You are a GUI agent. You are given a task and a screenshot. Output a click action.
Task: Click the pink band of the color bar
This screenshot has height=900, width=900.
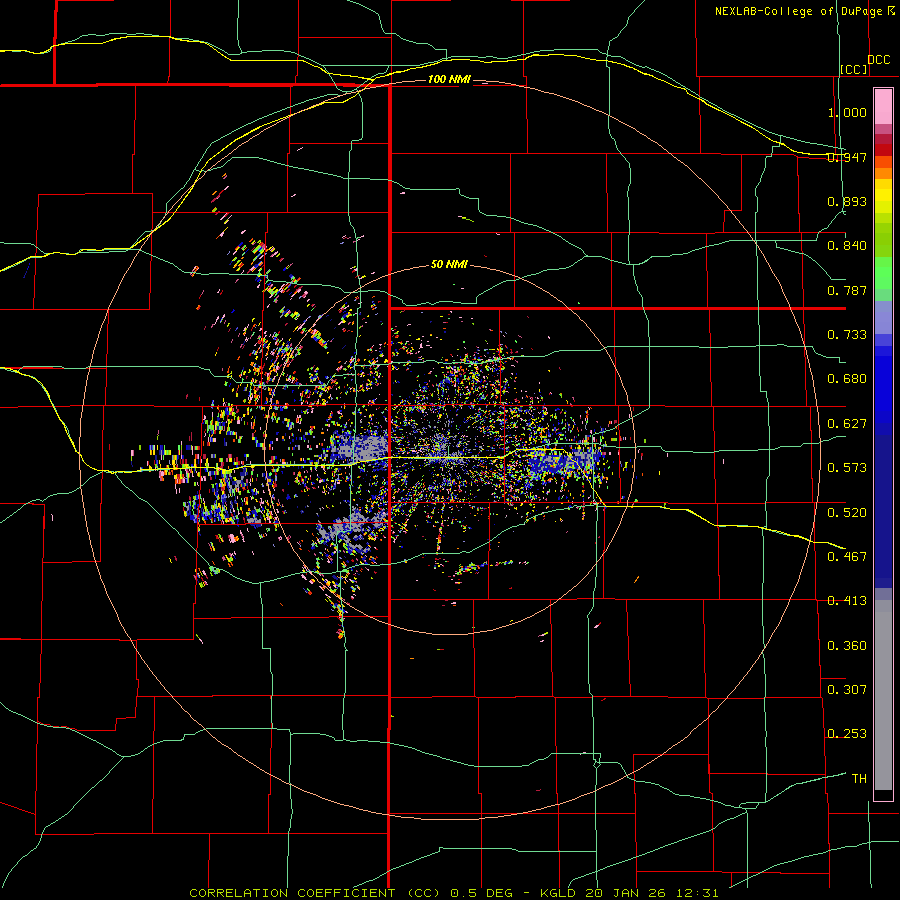pyautogui.click(x=883, y=106)
